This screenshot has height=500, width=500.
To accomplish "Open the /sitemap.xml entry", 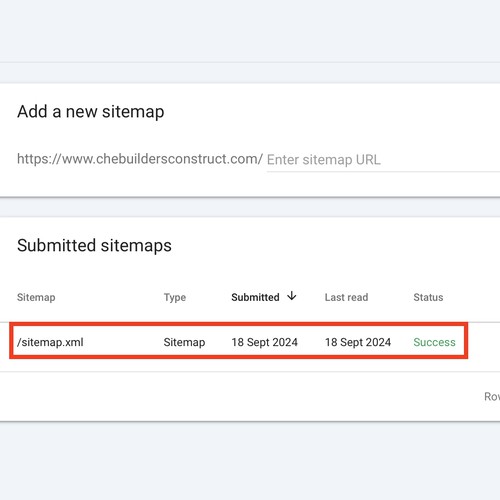I will pos(50,342).
